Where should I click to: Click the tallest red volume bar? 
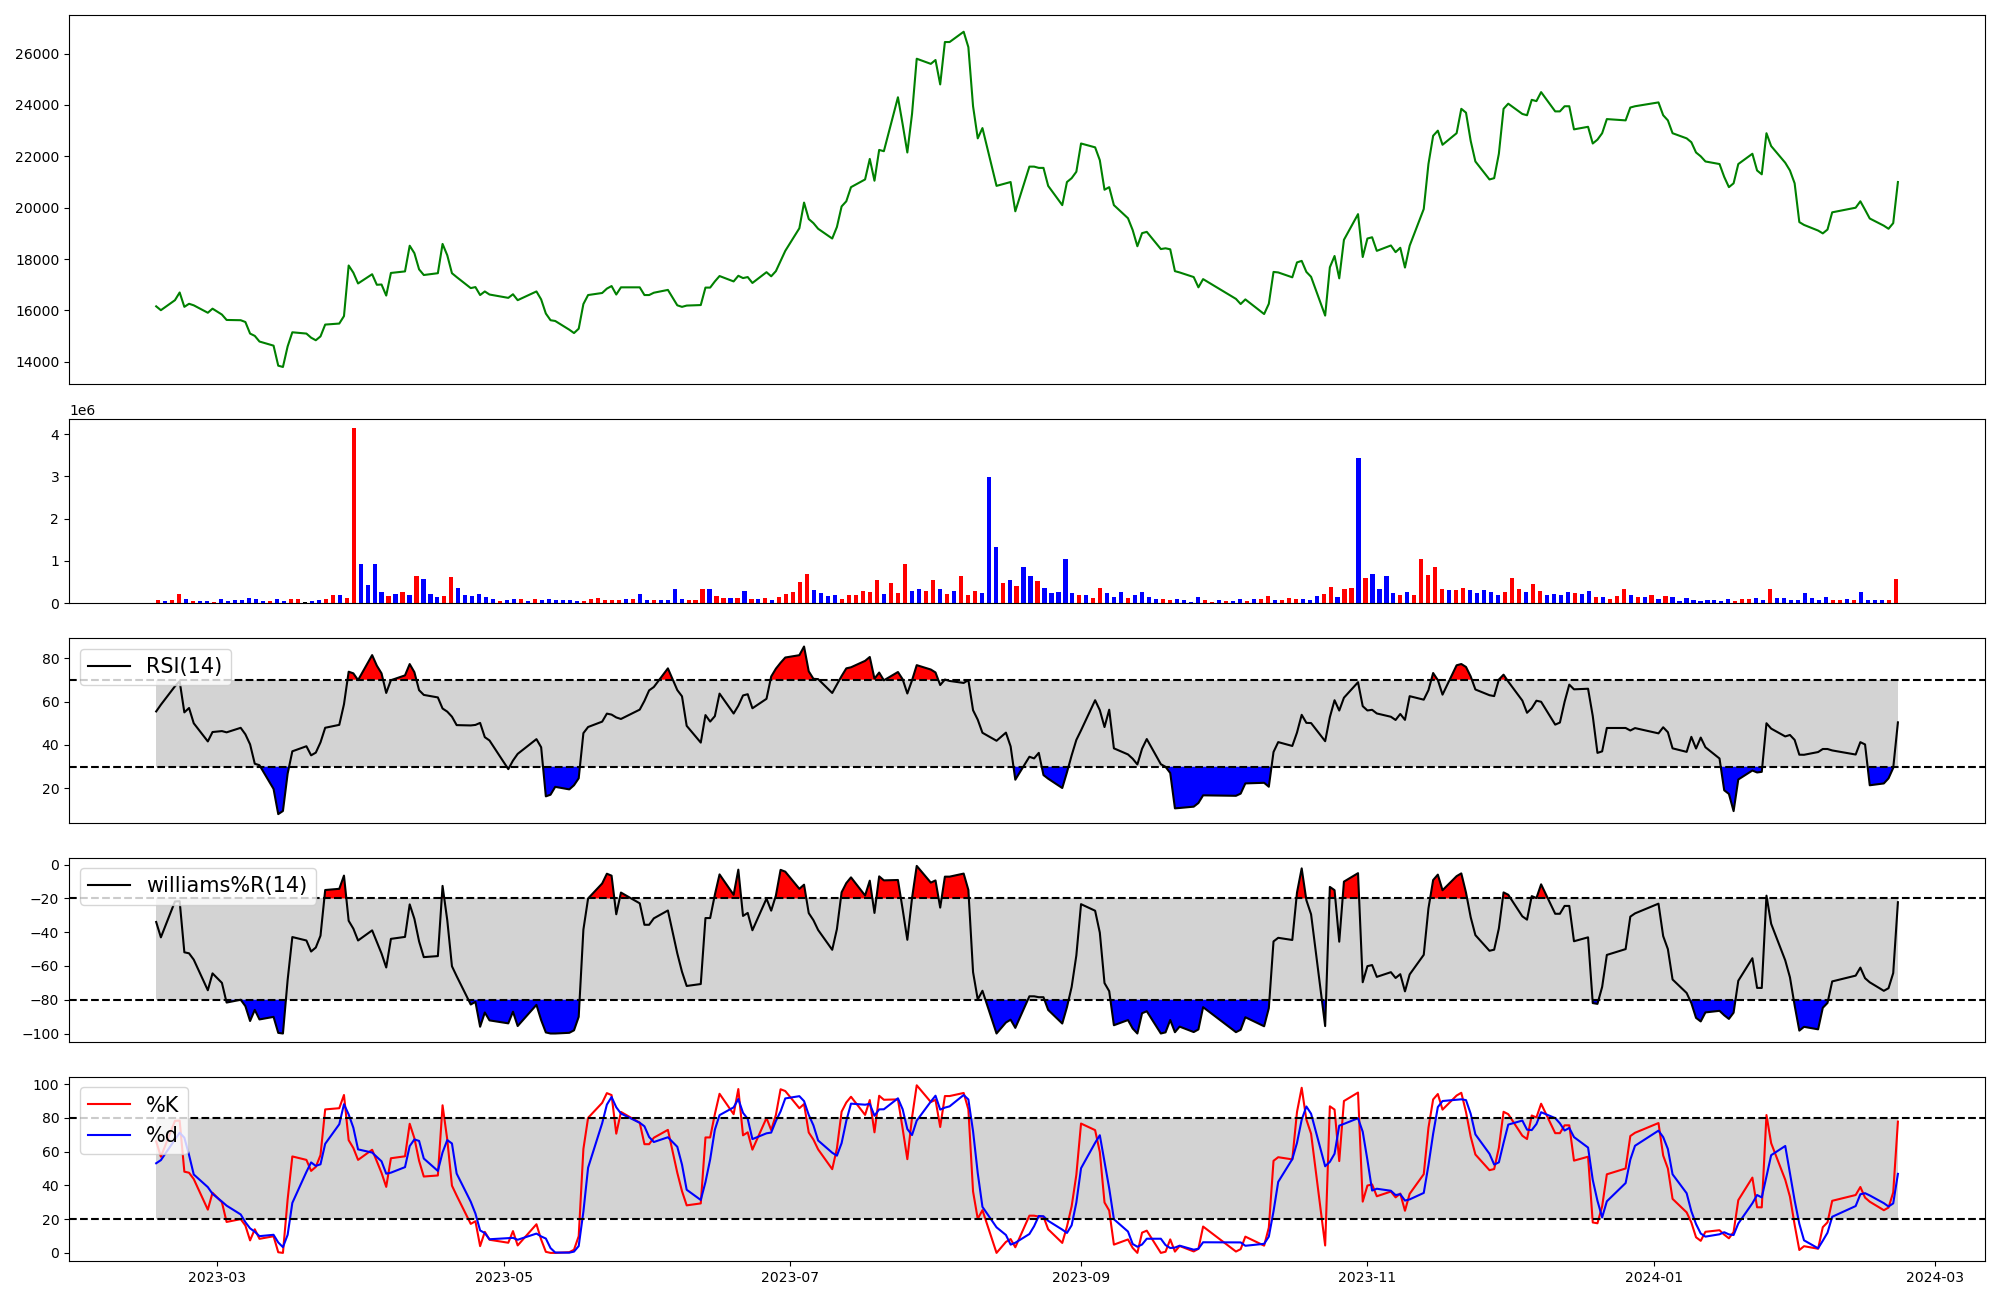coord(354,515)
